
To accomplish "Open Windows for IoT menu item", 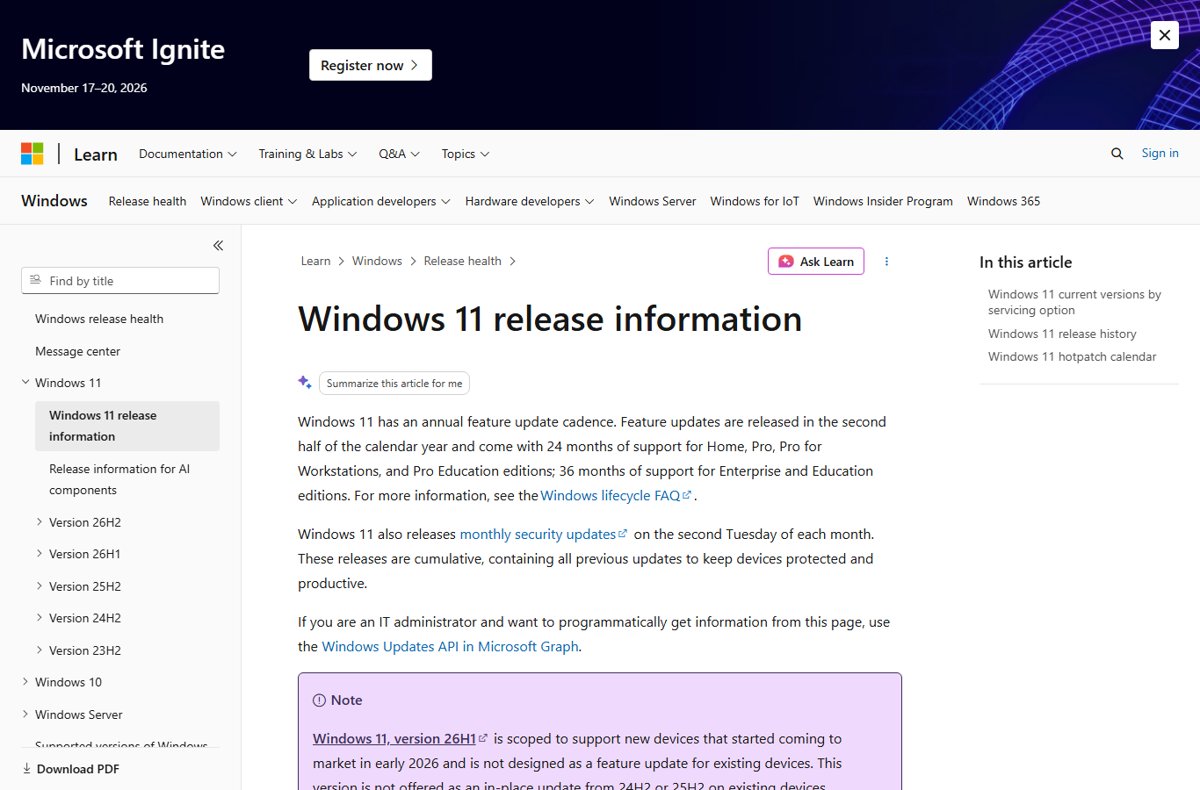I will [755, 201].
